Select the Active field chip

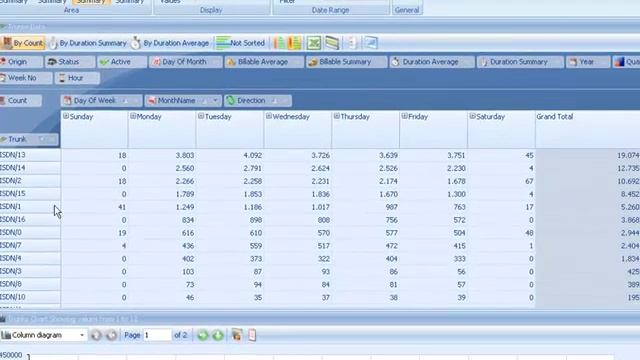pos(122,62)
